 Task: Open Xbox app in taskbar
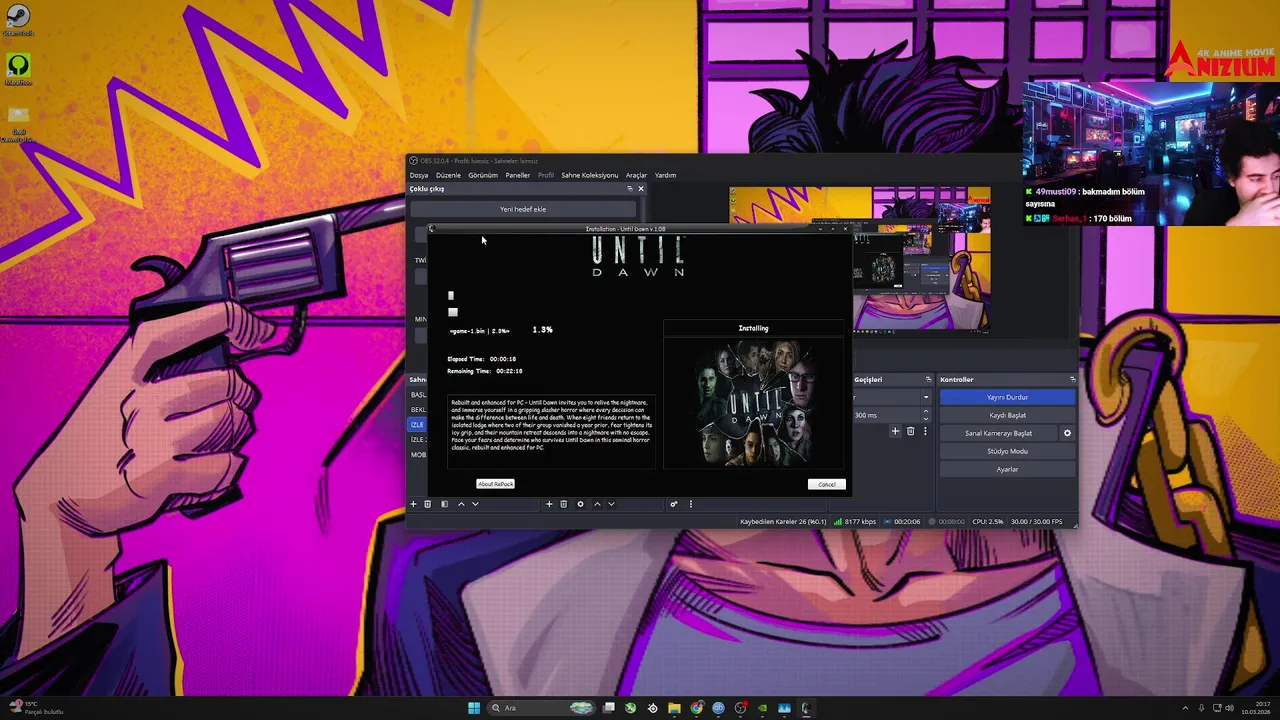630,708
